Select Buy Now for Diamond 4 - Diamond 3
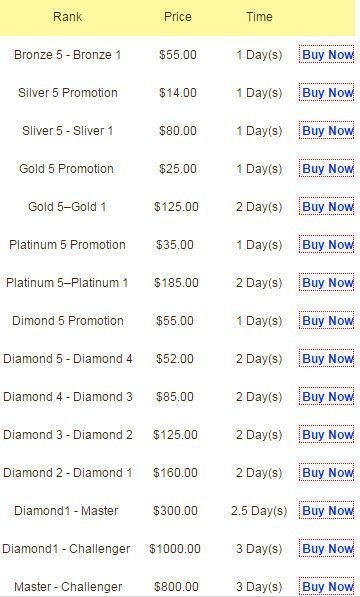Image resolution: width=360 pixels, height=597 pixels. pyautogui.click(x=327, y=397)
